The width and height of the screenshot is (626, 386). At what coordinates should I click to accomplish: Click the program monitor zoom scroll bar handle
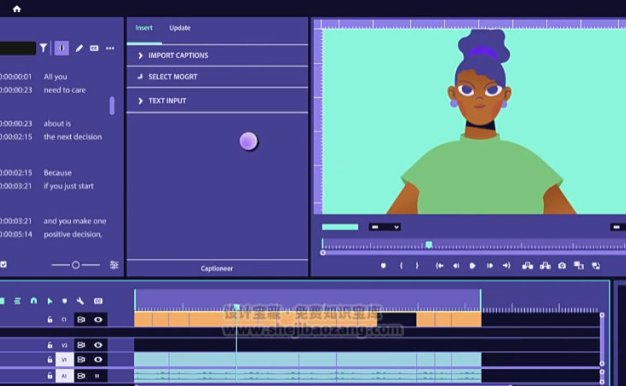323,253
